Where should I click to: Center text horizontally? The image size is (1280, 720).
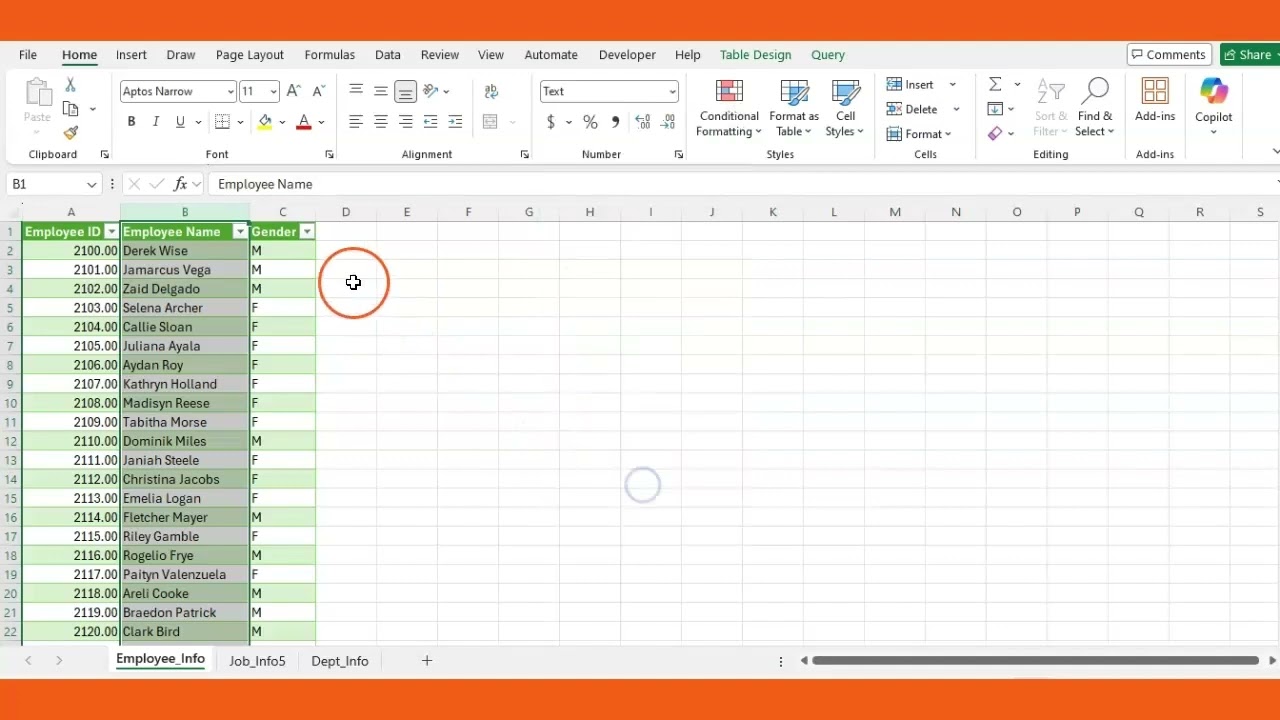[380, 122]
